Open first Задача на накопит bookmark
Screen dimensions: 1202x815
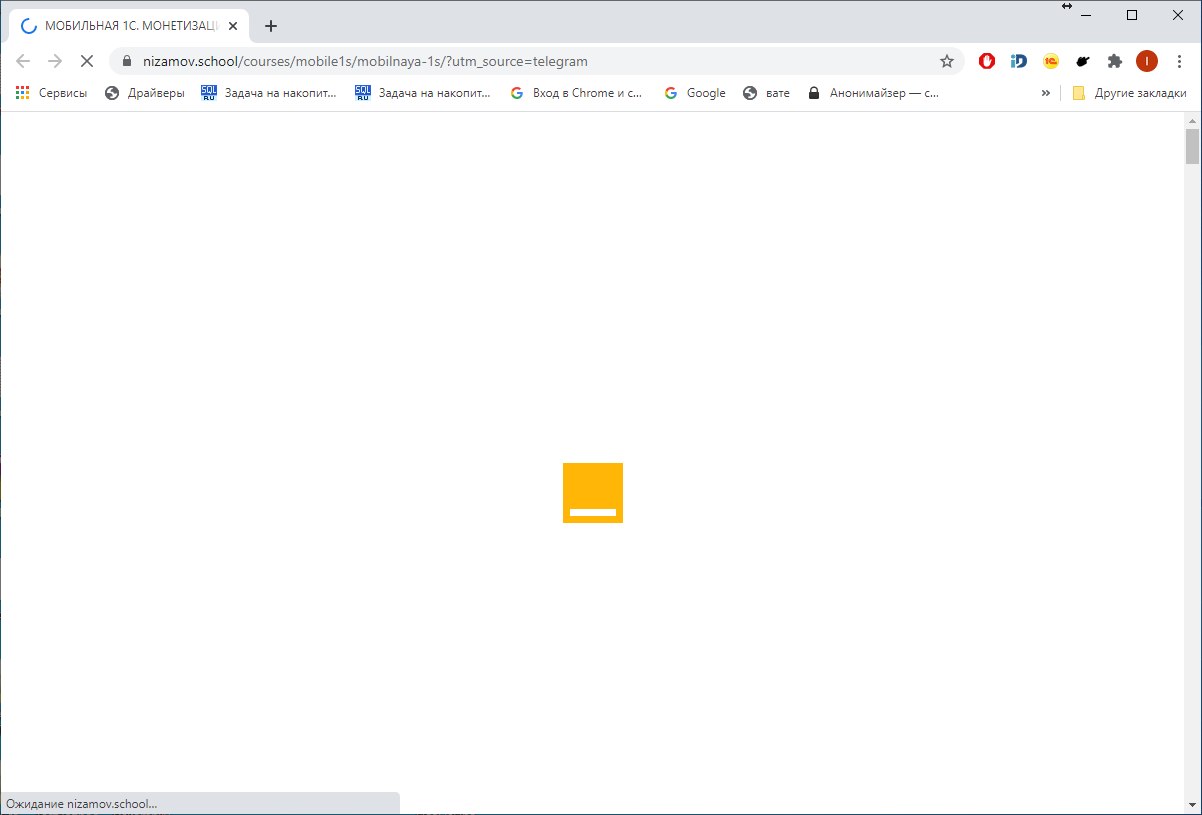tap(269, 93)
